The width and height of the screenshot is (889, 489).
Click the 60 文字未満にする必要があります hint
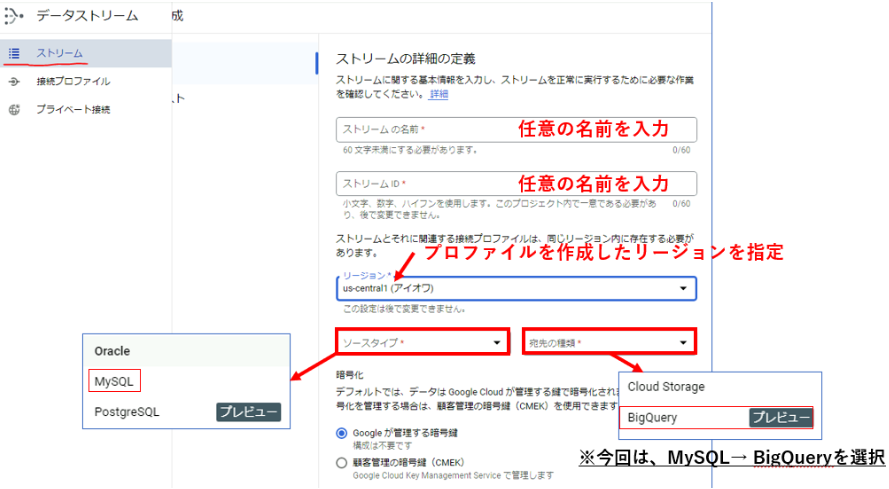(x=410, y=150)
